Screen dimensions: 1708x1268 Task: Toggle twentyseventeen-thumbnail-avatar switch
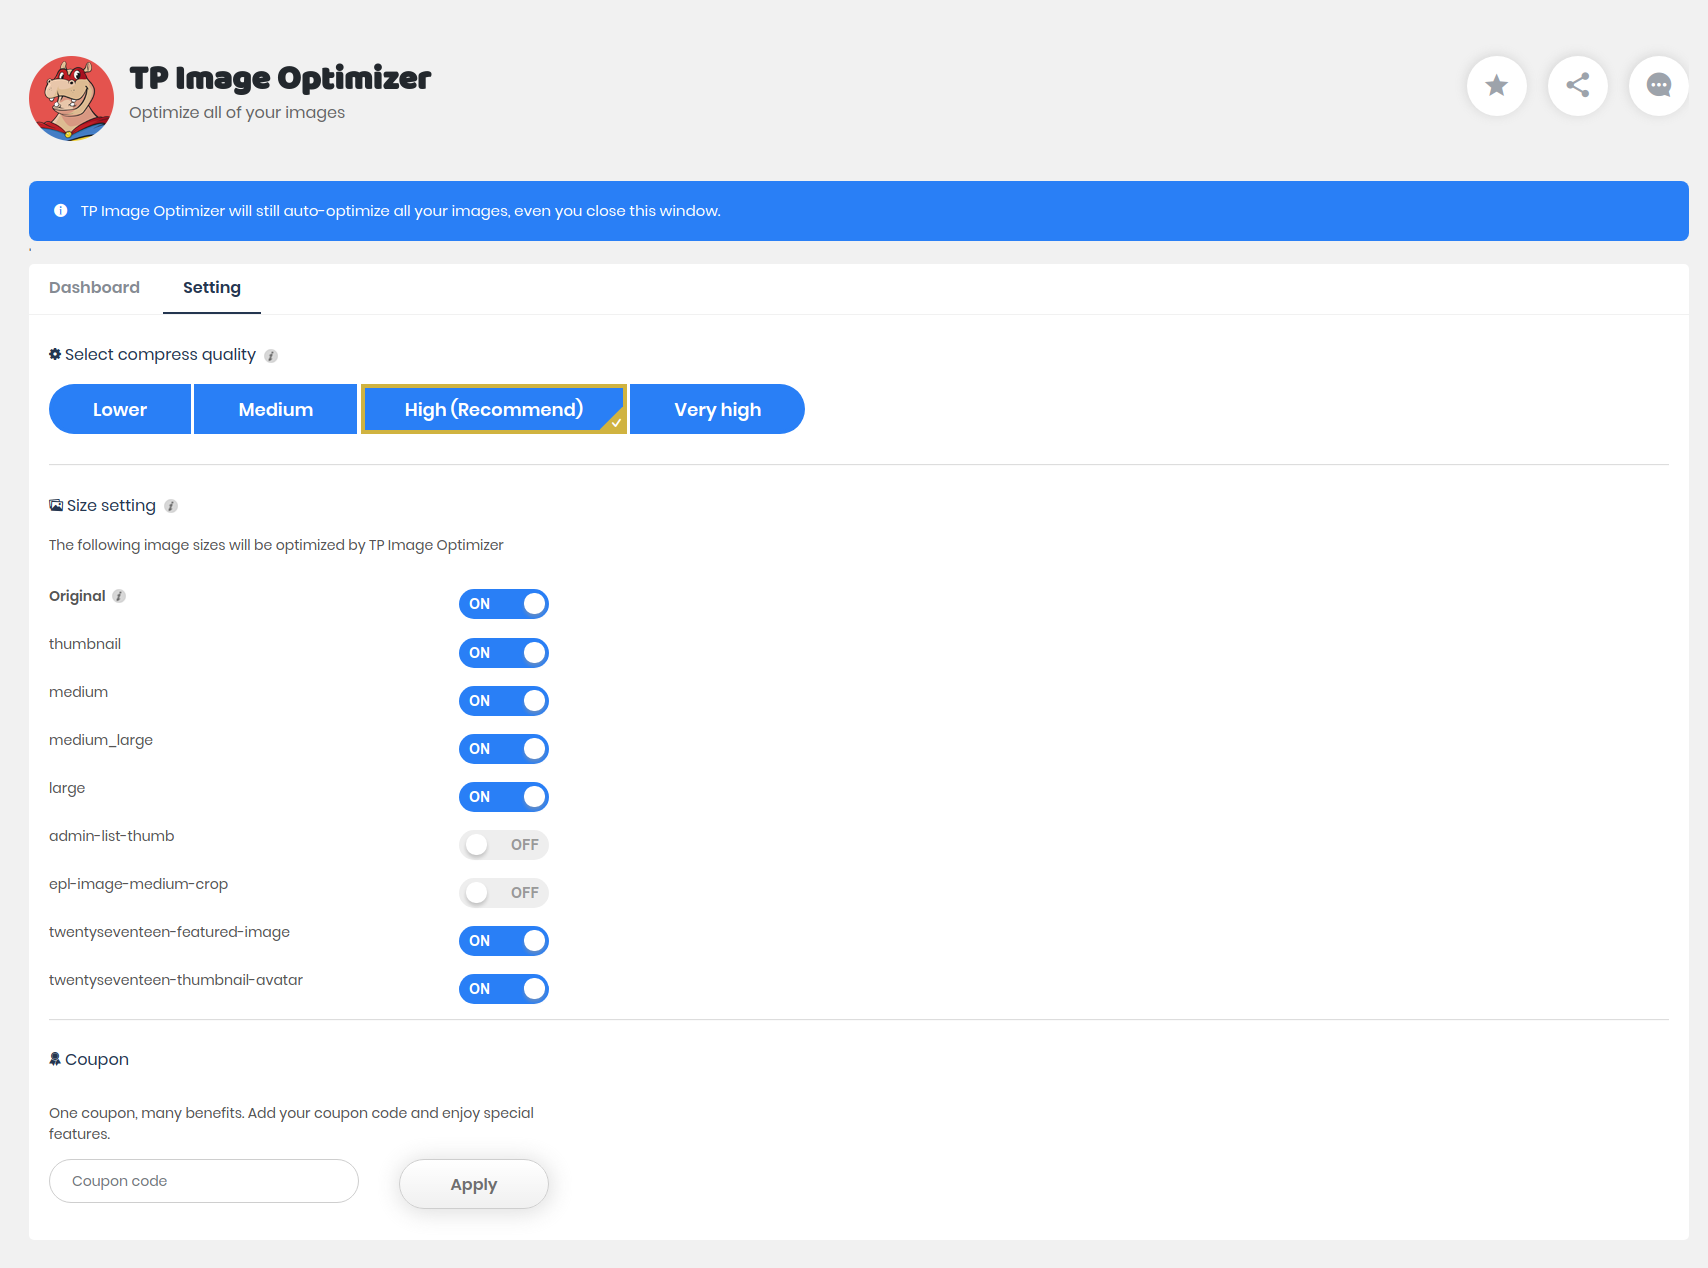click(x=504, y=989)
